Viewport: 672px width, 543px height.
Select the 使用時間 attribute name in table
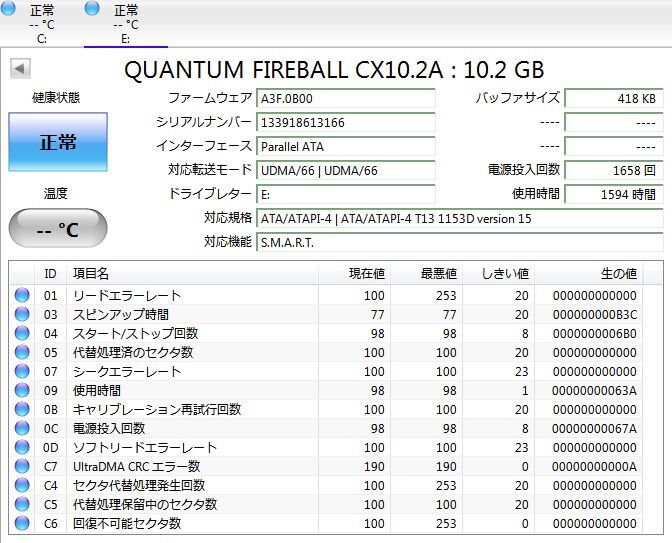click(97, 390)
